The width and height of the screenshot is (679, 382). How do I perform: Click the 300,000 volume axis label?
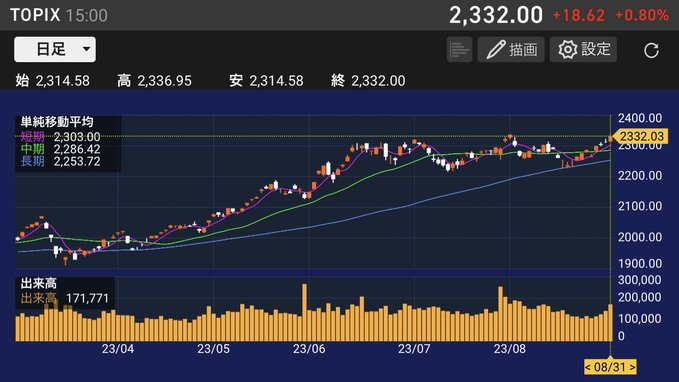point(640,280)
